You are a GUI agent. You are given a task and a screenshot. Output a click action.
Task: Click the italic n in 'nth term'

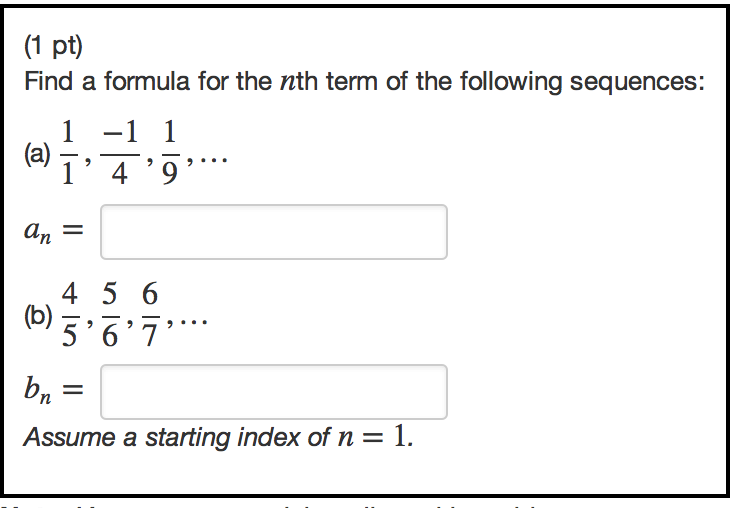(x=287, y=82)
